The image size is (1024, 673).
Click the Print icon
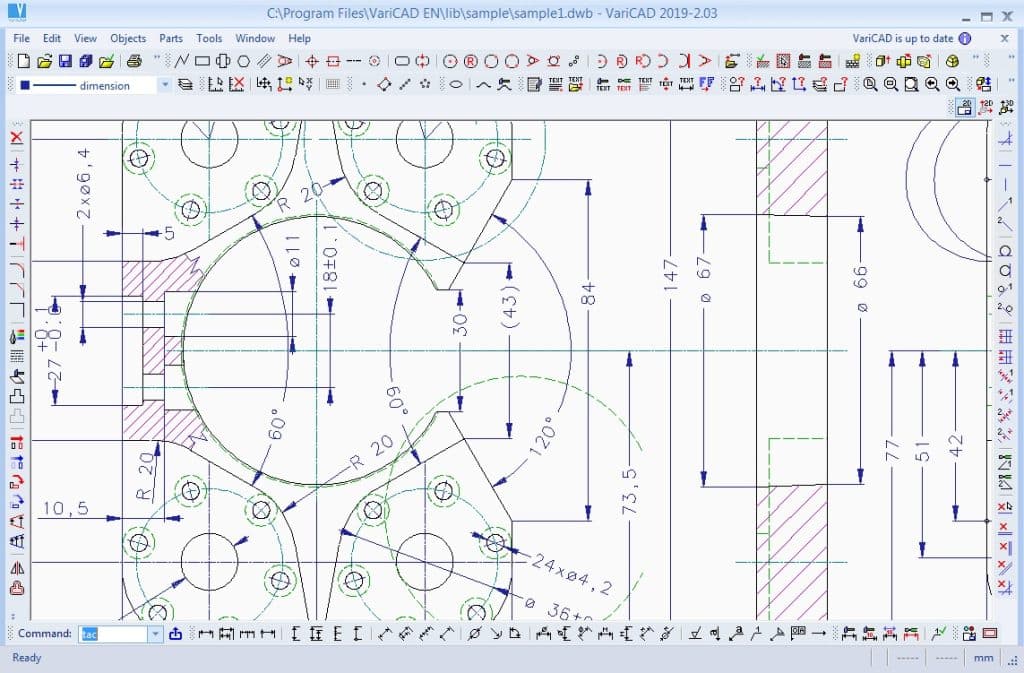coord(135,61)
